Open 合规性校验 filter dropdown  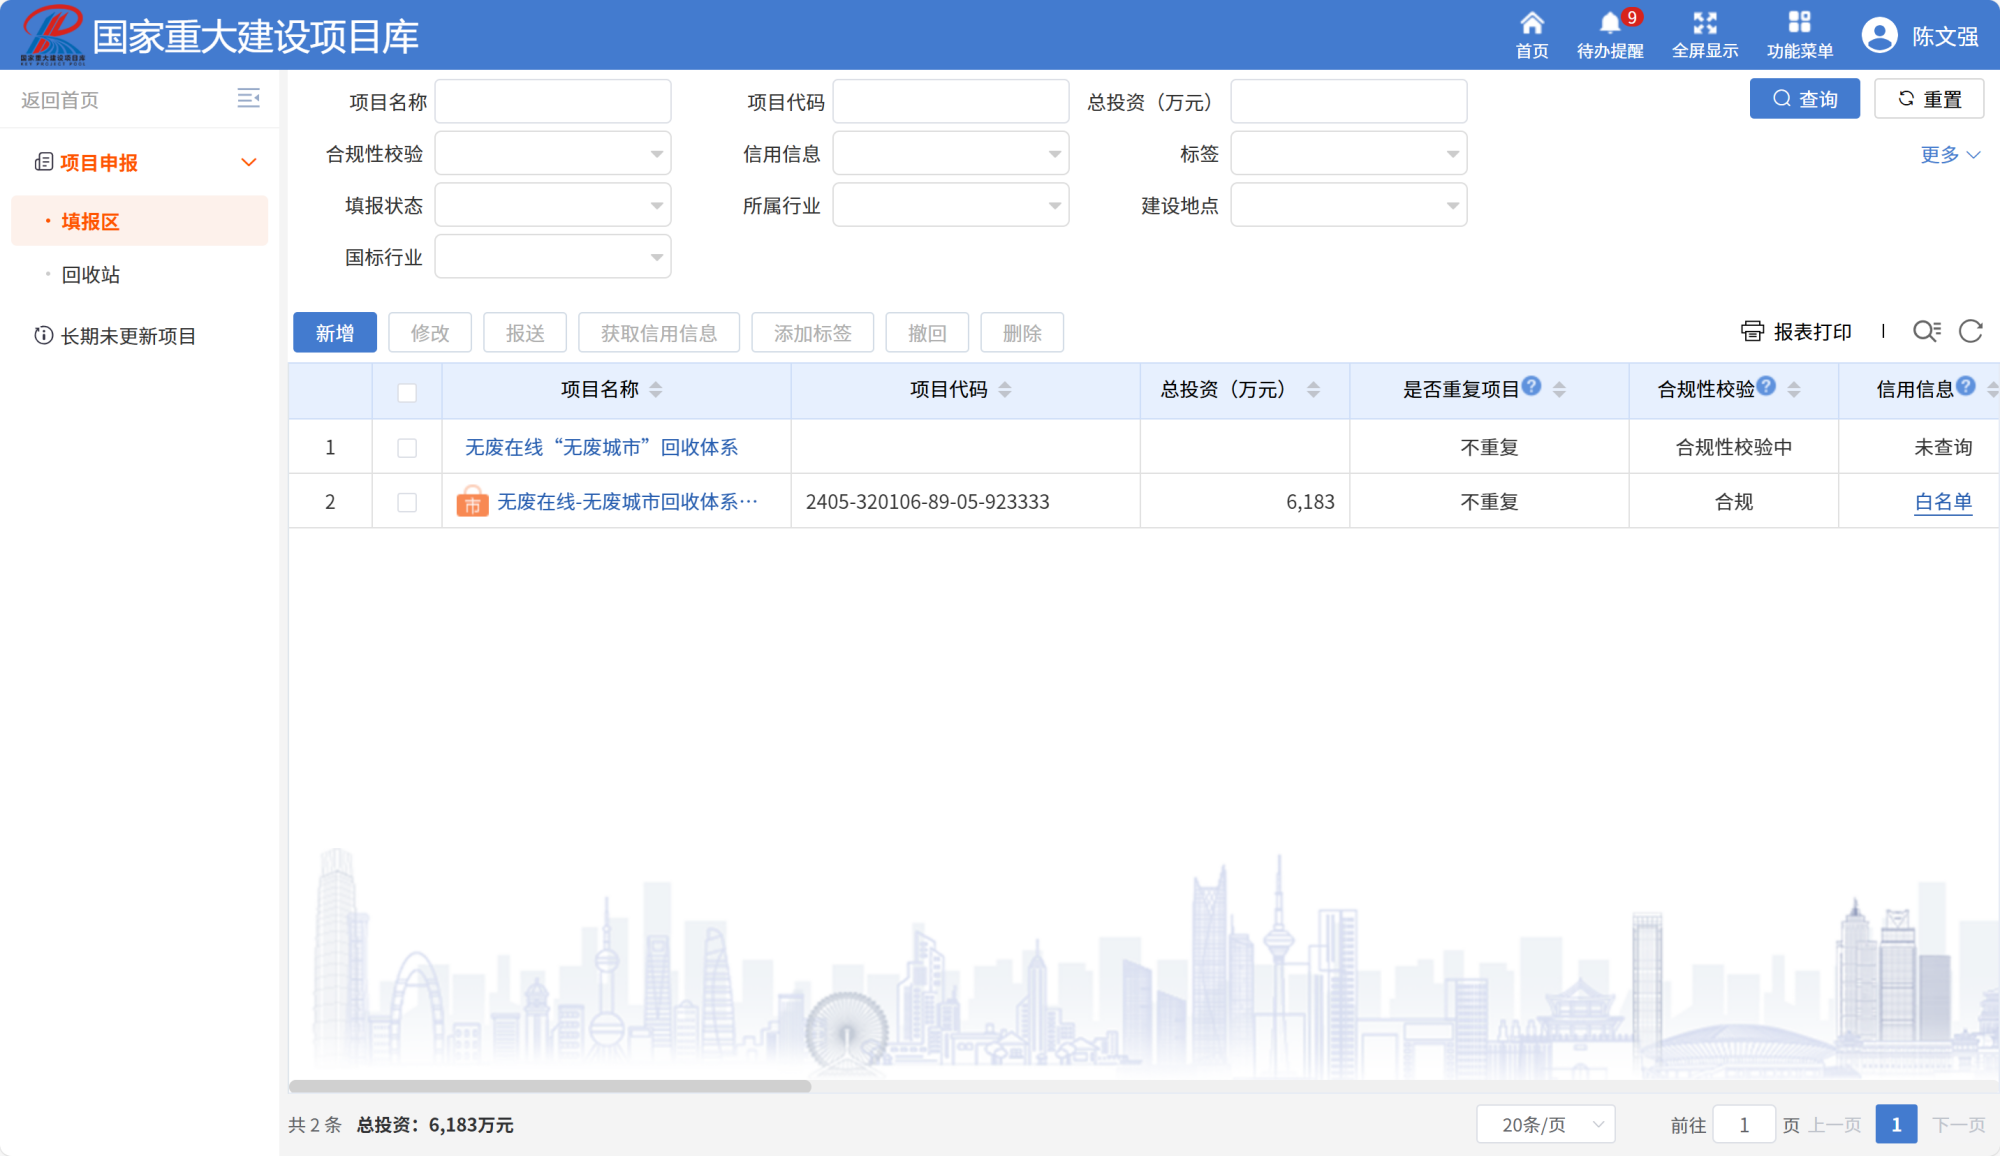553,154
